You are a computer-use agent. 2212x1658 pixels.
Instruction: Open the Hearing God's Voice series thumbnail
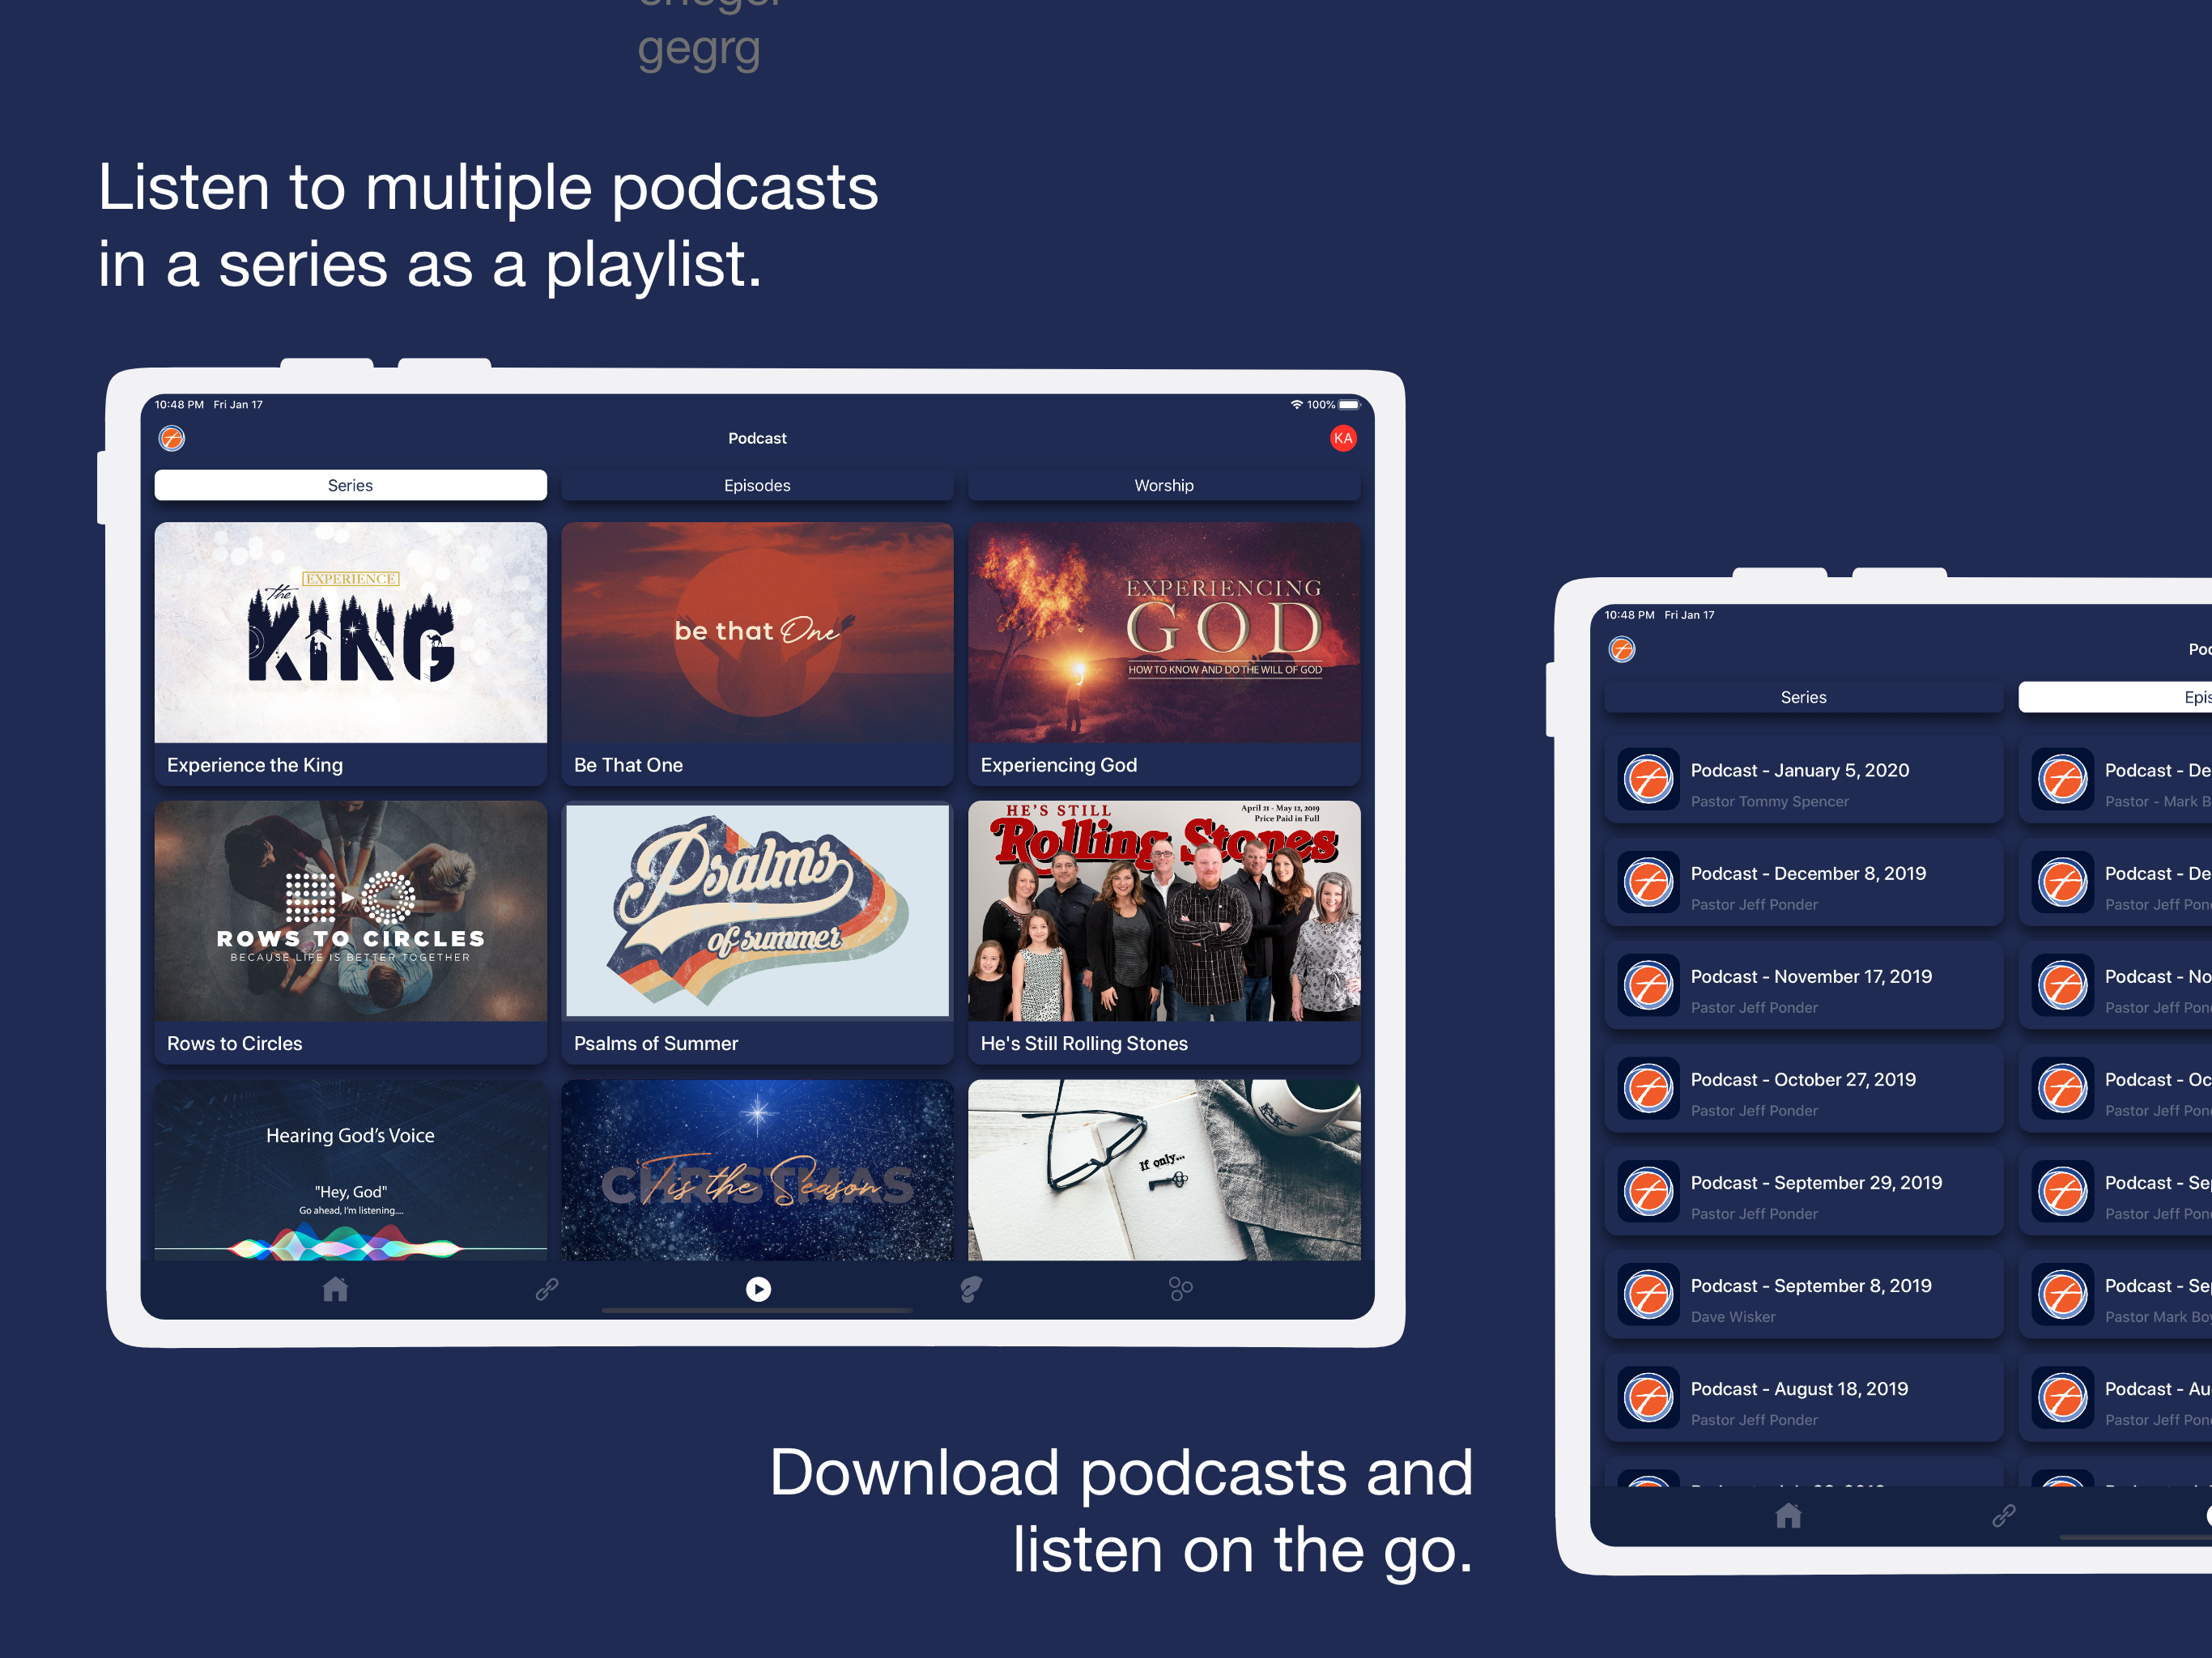pyautogui.click(x=350, y=1170)
